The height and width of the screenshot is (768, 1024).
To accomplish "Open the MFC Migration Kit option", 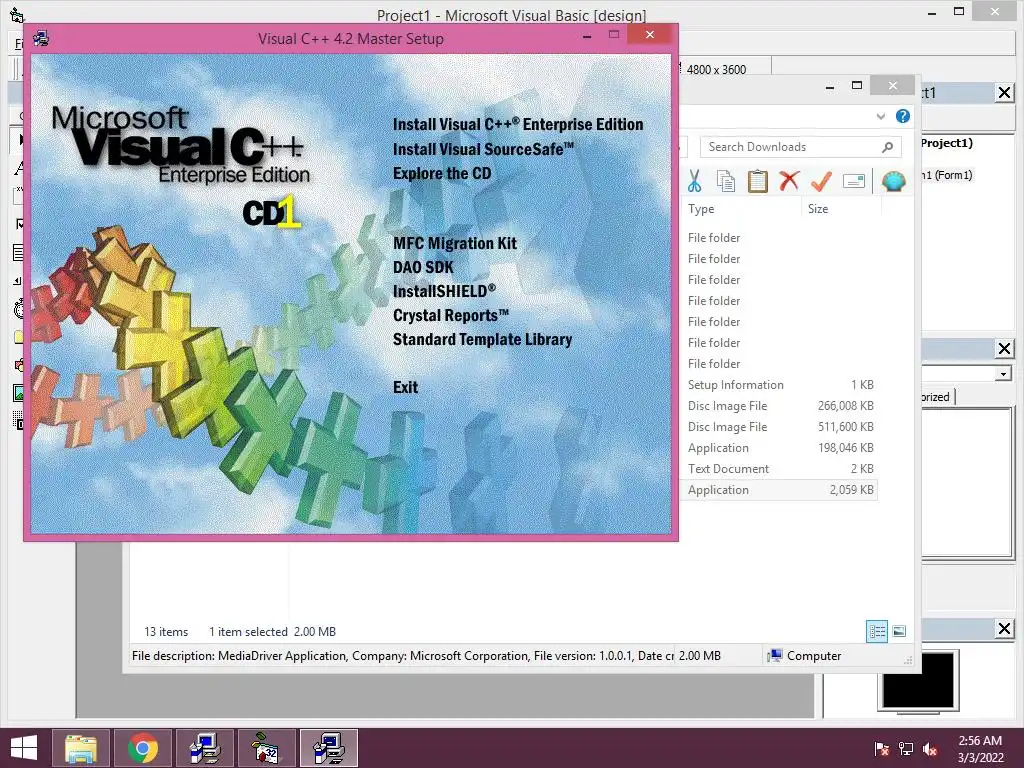I will (x=455, y=243).
